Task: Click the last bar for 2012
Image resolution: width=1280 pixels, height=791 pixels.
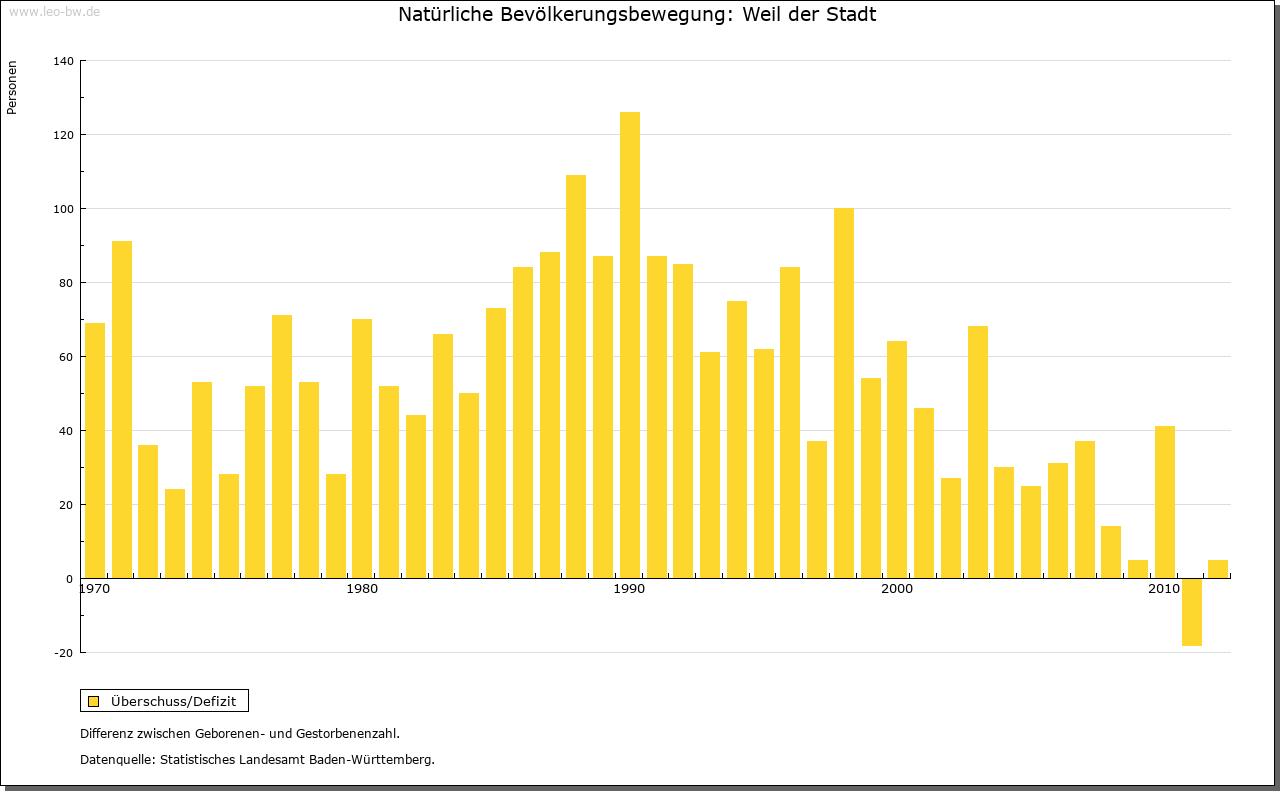Action: (1218, 569)
